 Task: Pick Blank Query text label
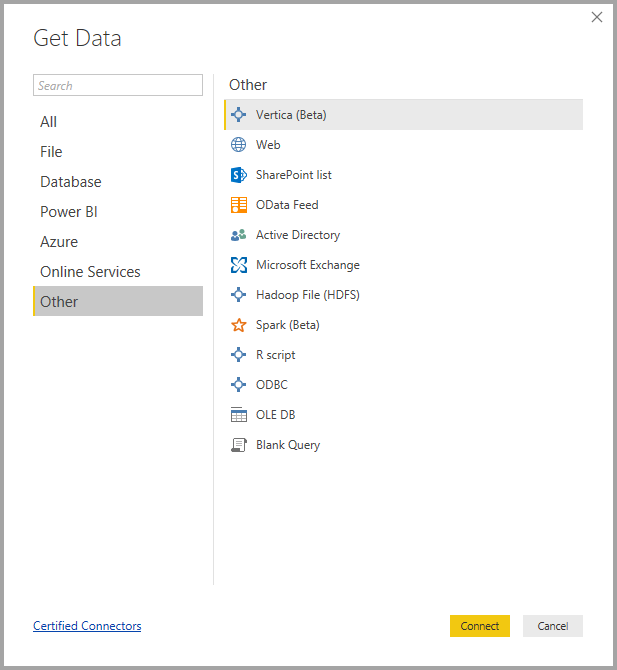[x=288, y=445]
